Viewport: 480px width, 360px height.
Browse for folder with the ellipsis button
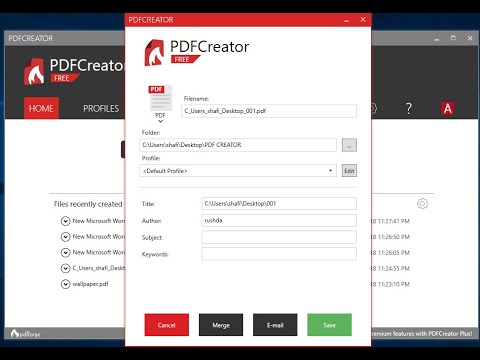pos(349,145)
